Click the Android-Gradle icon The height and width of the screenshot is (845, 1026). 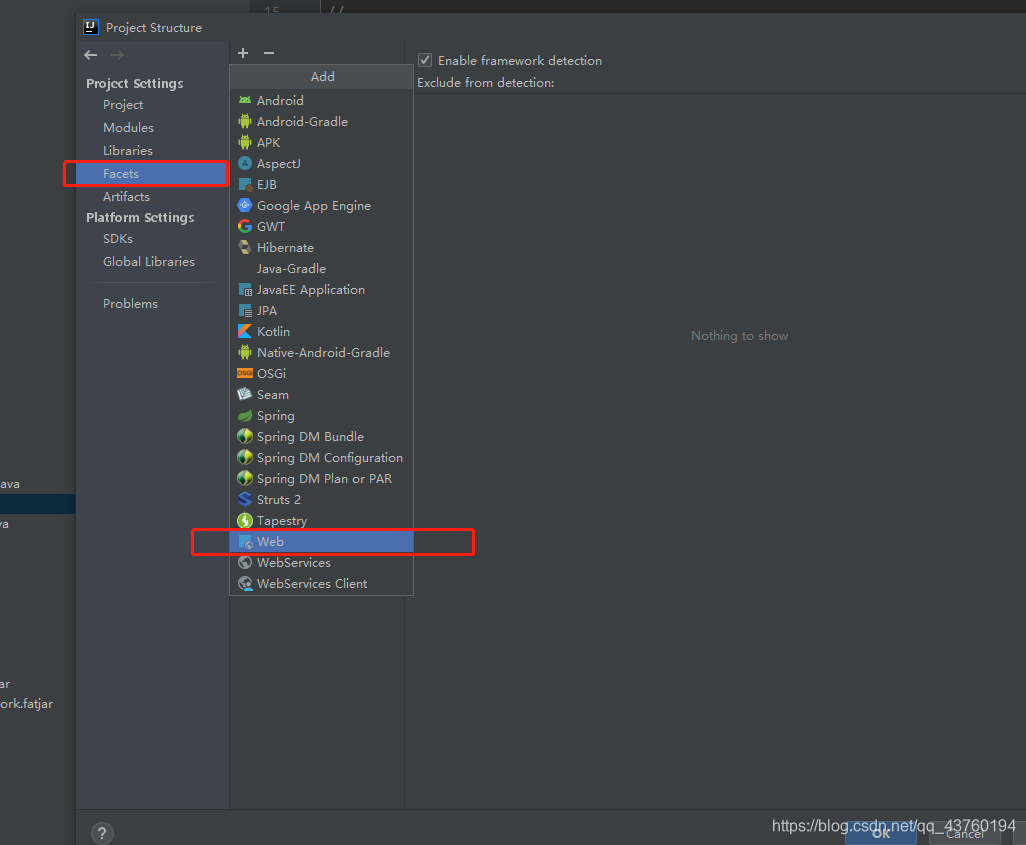245,121
